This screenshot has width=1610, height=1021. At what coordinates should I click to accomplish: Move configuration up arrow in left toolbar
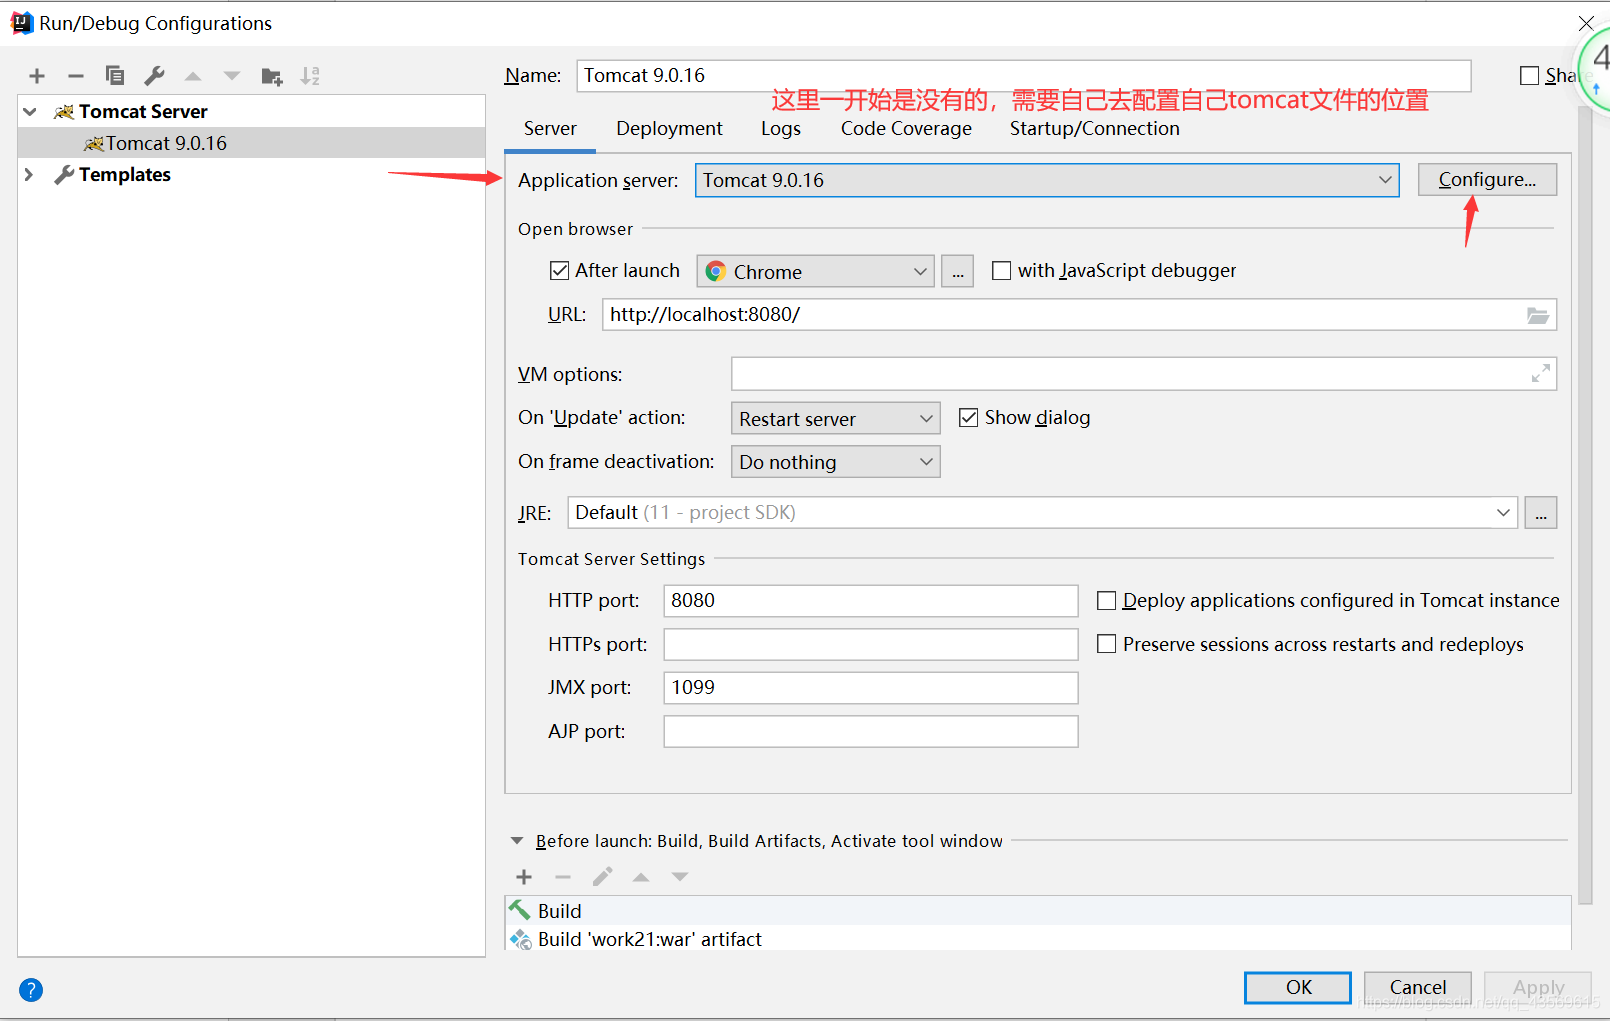193,76
